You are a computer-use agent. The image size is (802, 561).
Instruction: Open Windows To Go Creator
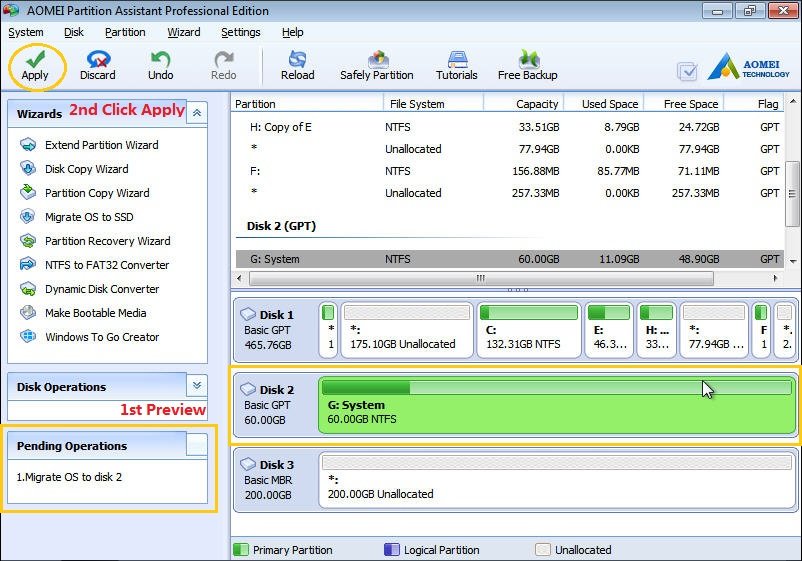pyautogui.click(x=102, y=337)
